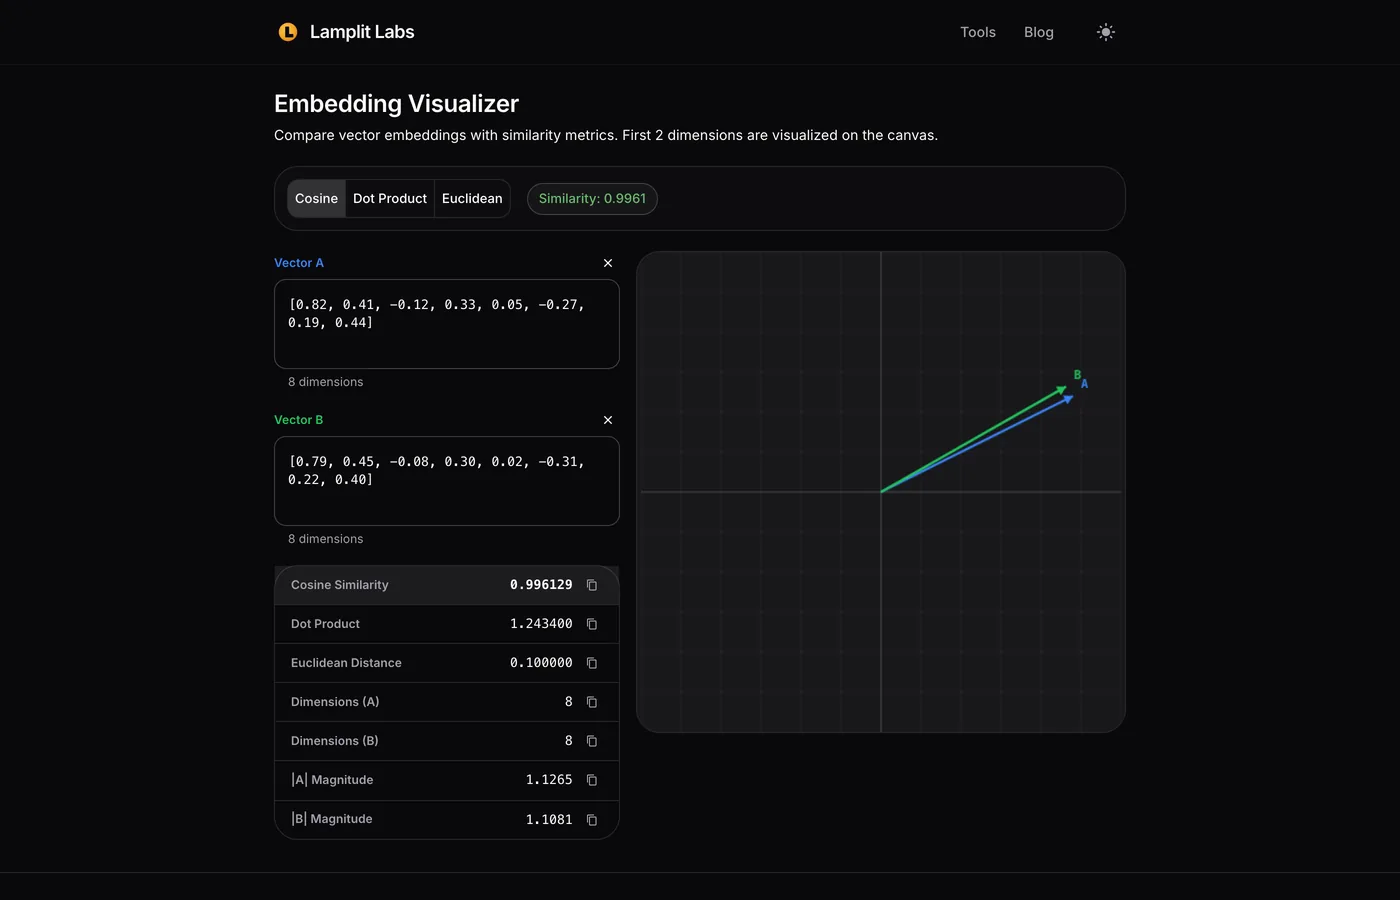Viewport: 1400px width, 900px height.
Task: Focus the Vector B input box
Action: click(447, 481)
